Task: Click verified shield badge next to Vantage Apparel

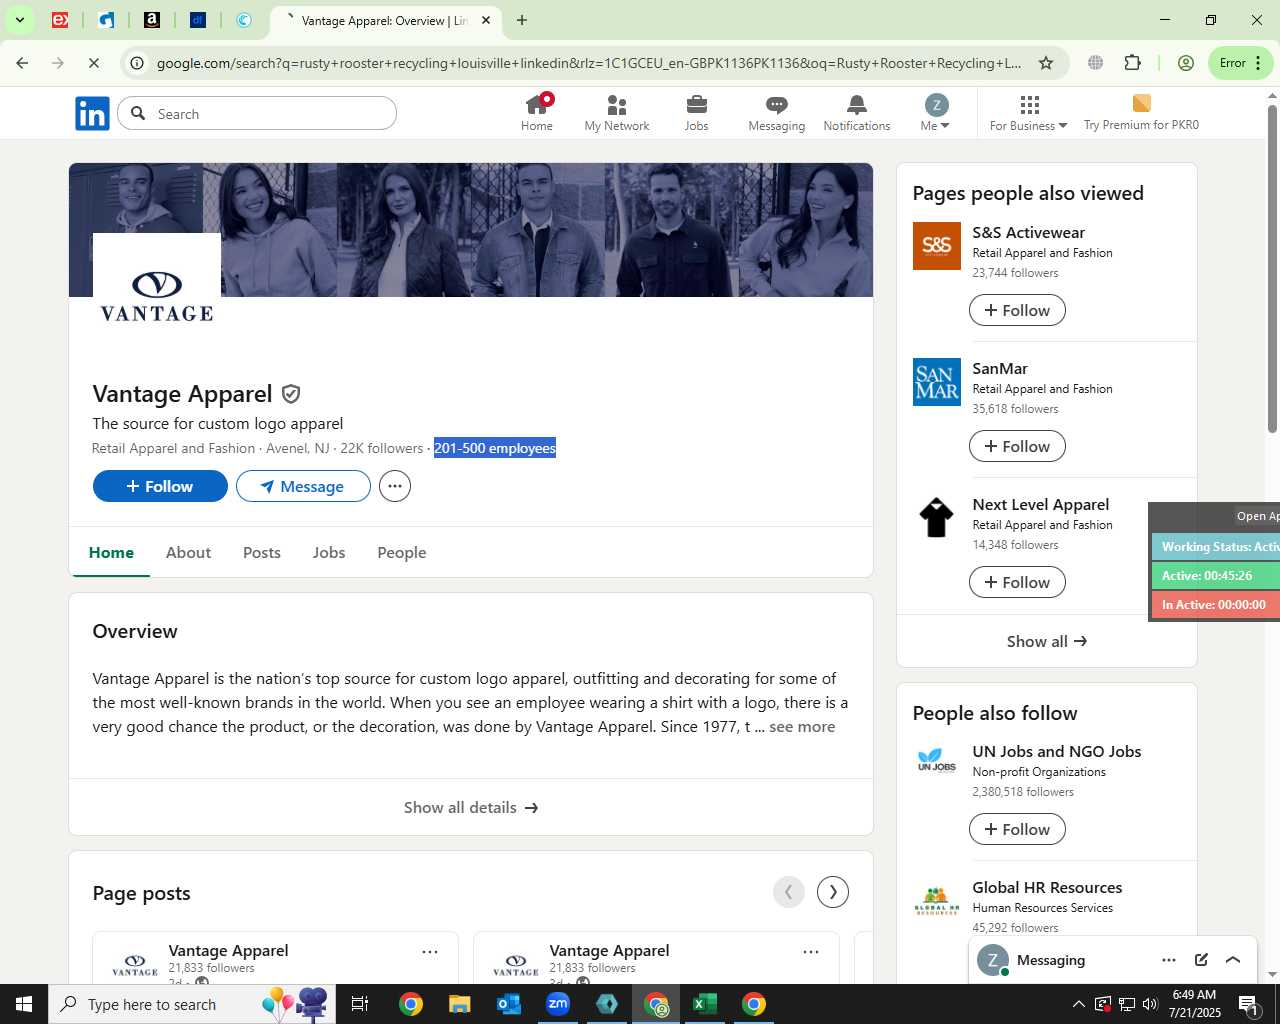Action: pyautogui.click(x=291, y=394)
